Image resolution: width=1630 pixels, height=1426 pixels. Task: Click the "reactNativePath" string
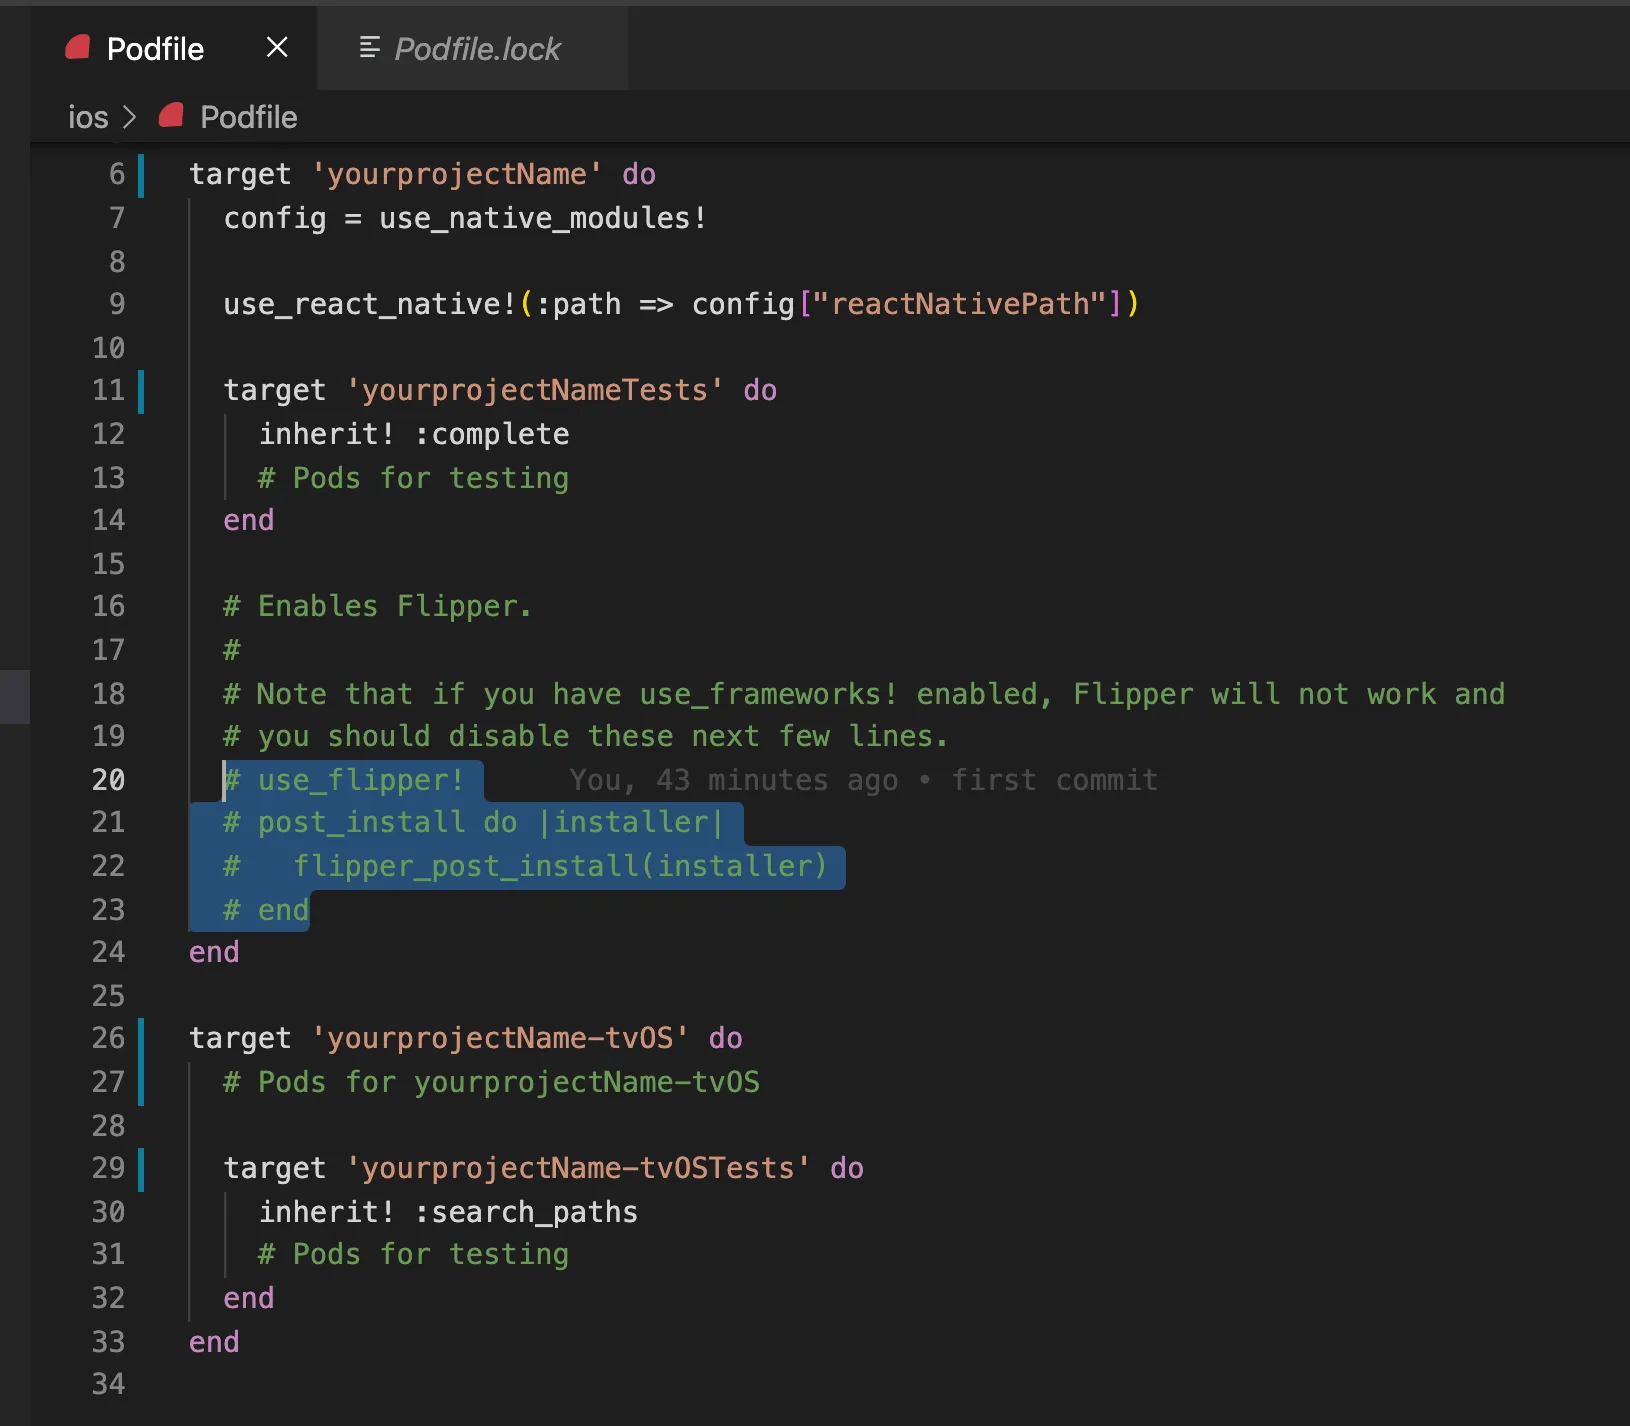pyautogui.click(x=961, y=304)
